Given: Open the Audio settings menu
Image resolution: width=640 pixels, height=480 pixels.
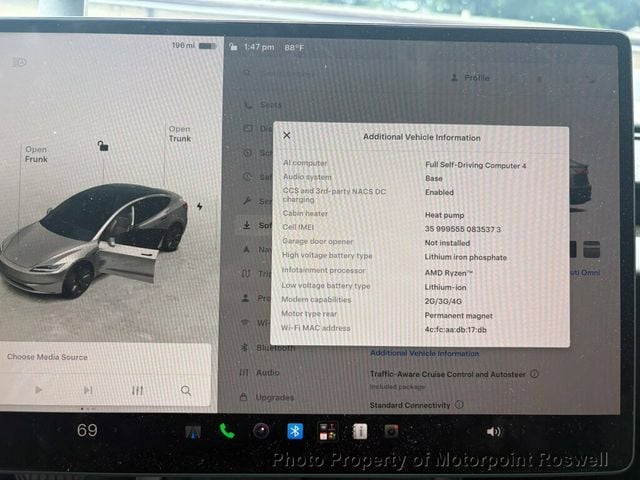Looking at the screenshot, I should (260, 373).
